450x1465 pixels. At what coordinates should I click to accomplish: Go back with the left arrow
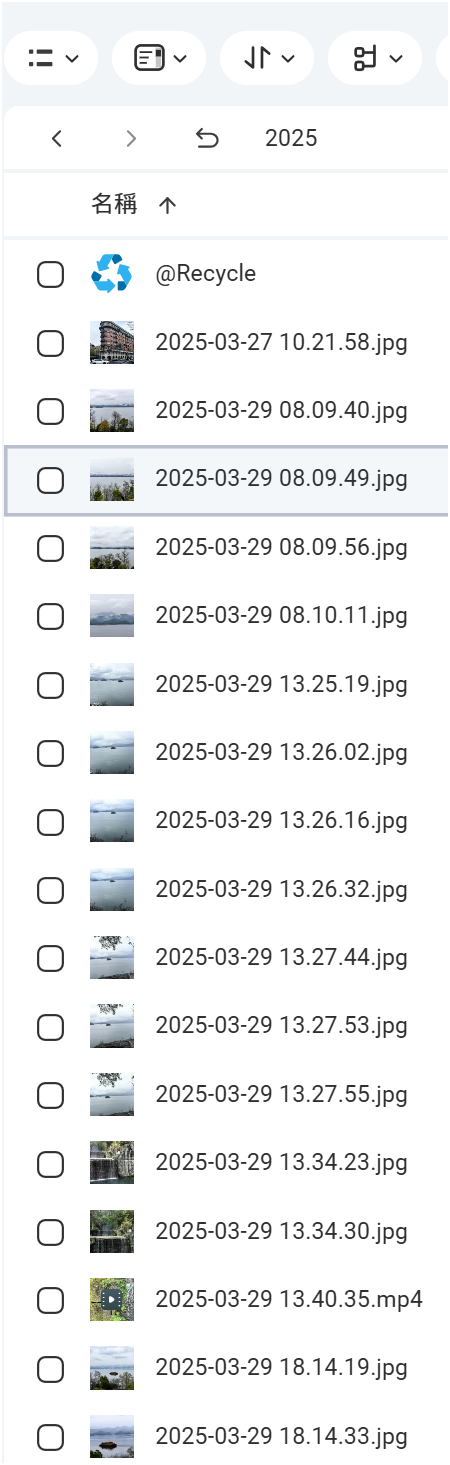tap(57, 139)
